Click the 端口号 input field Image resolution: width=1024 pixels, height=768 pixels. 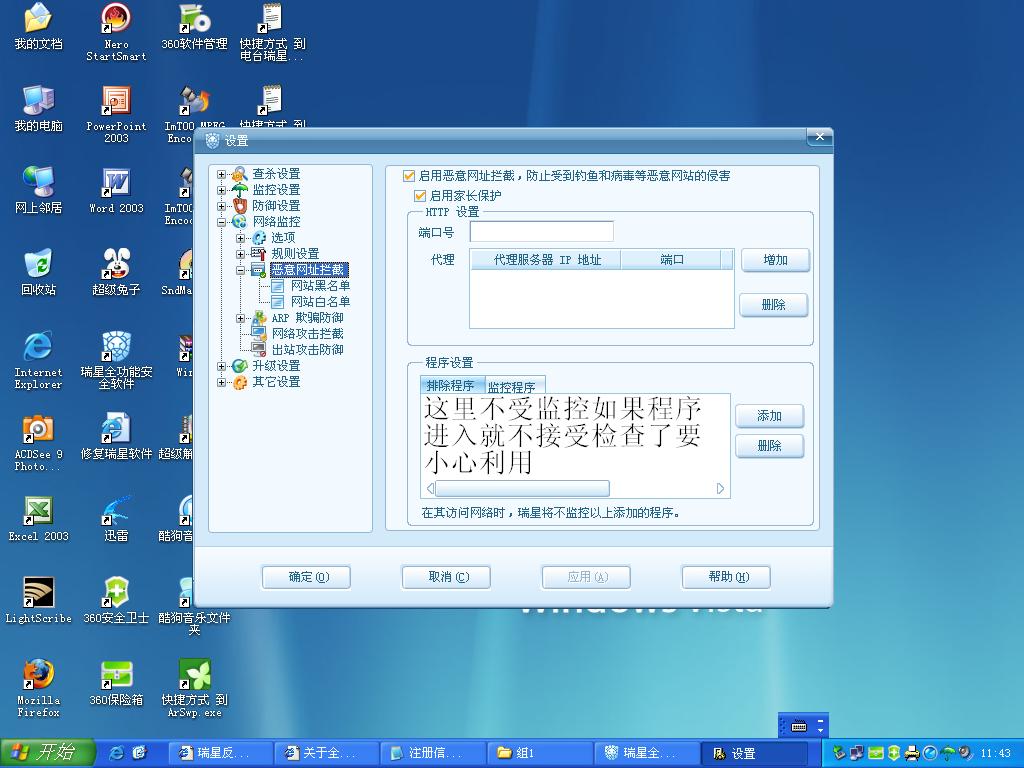coord(541,232)
